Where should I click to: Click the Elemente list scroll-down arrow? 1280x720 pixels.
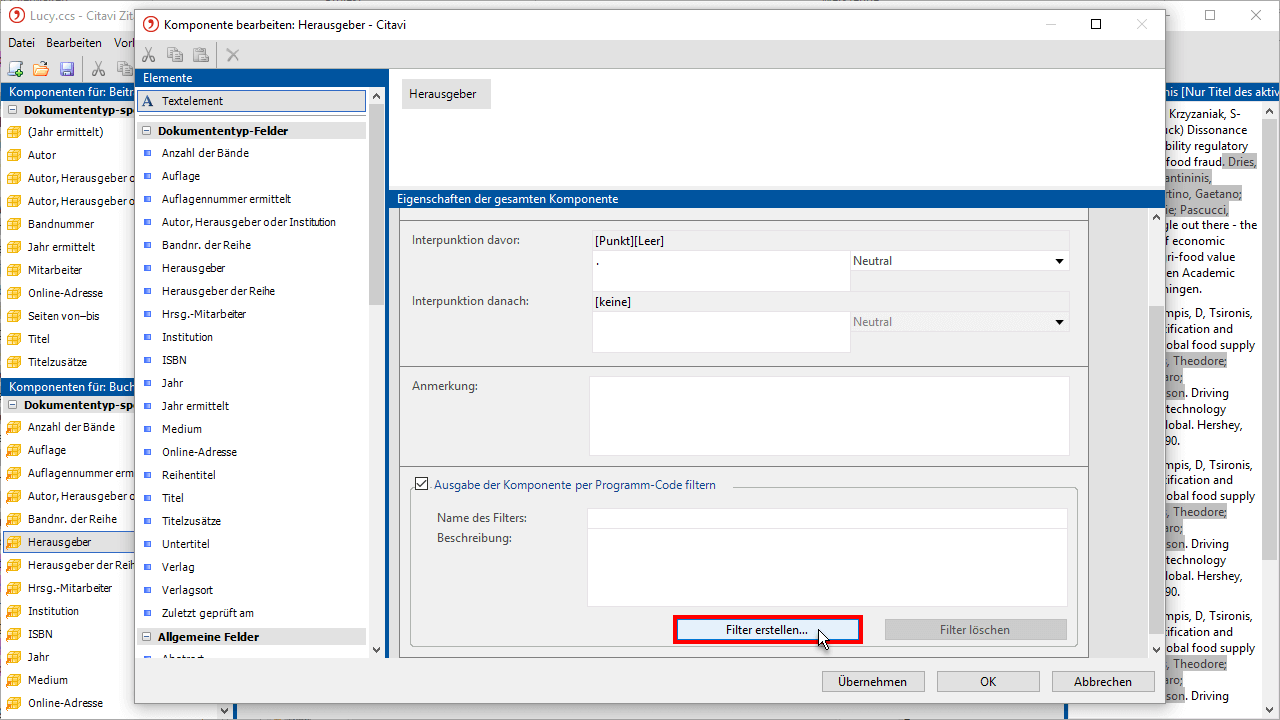377,649
